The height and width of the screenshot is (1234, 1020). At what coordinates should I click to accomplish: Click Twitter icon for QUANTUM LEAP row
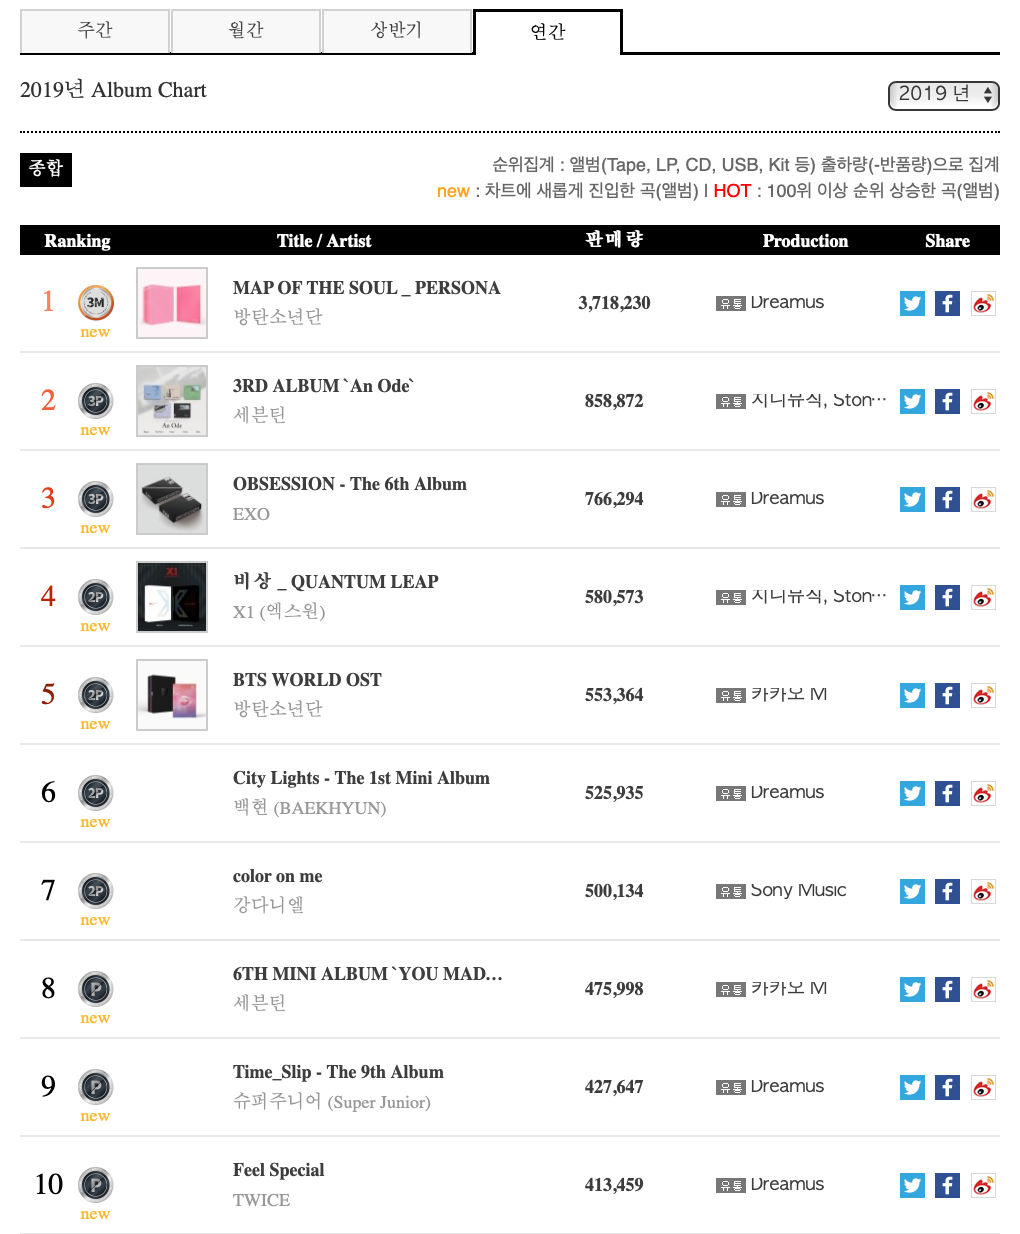point(912,597)
